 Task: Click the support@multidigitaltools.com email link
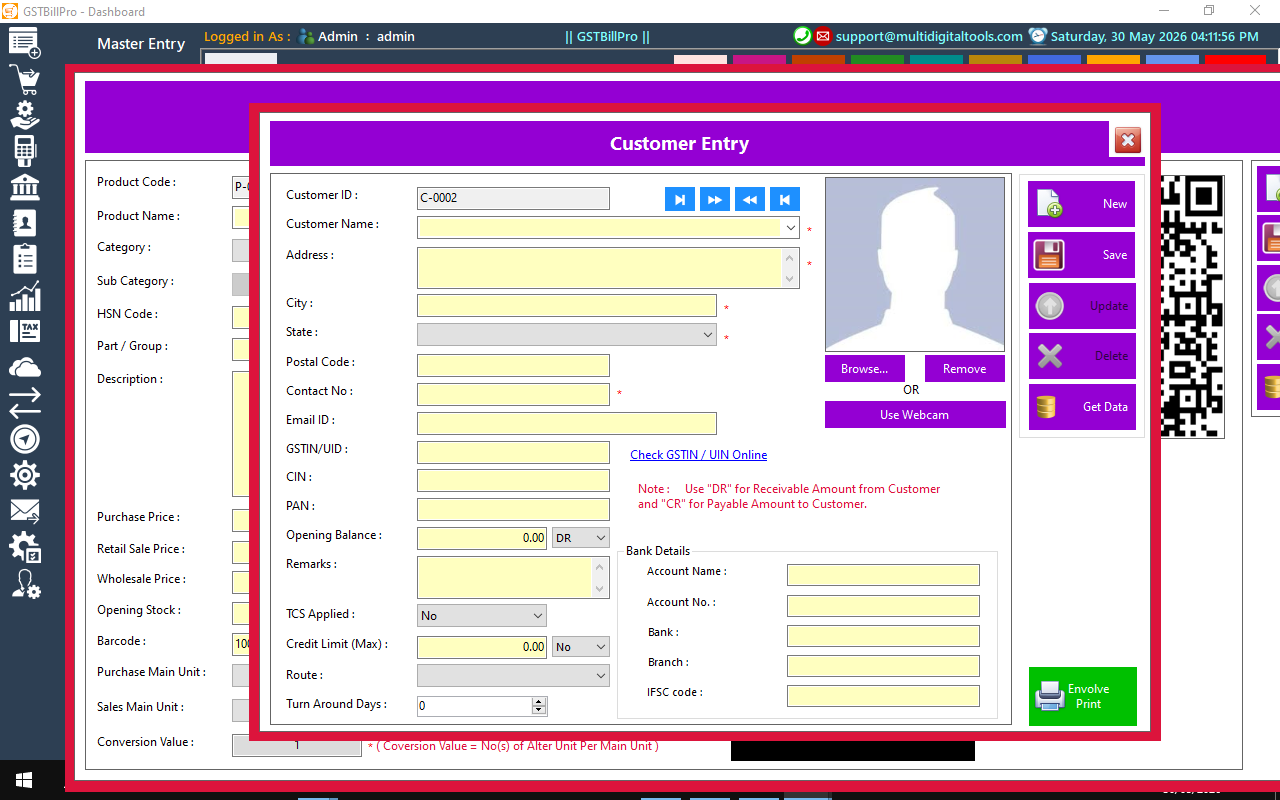tap(929, 36)
